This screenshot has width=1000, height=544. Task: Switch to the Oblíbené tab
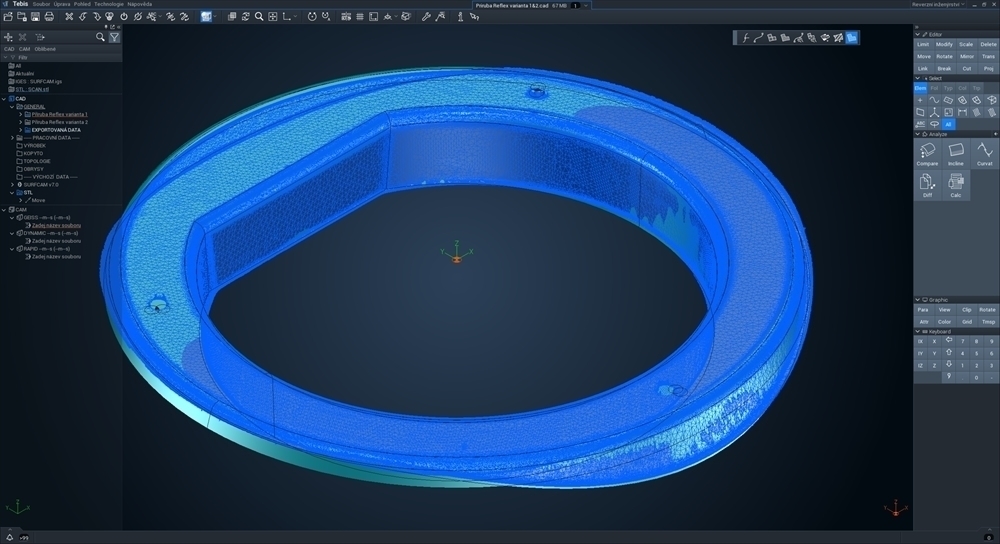(45, 48)
